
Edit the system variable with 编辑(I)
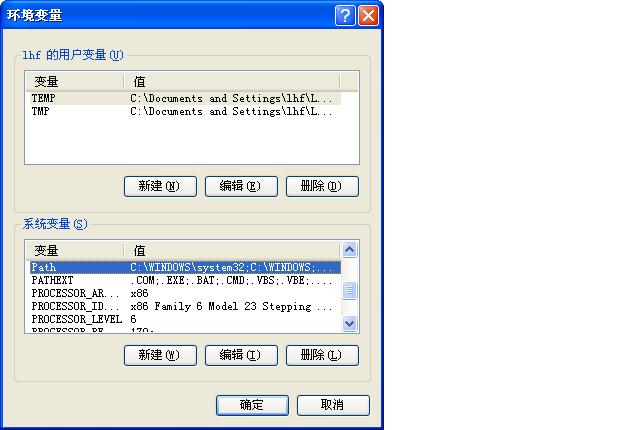click(241, 355)
